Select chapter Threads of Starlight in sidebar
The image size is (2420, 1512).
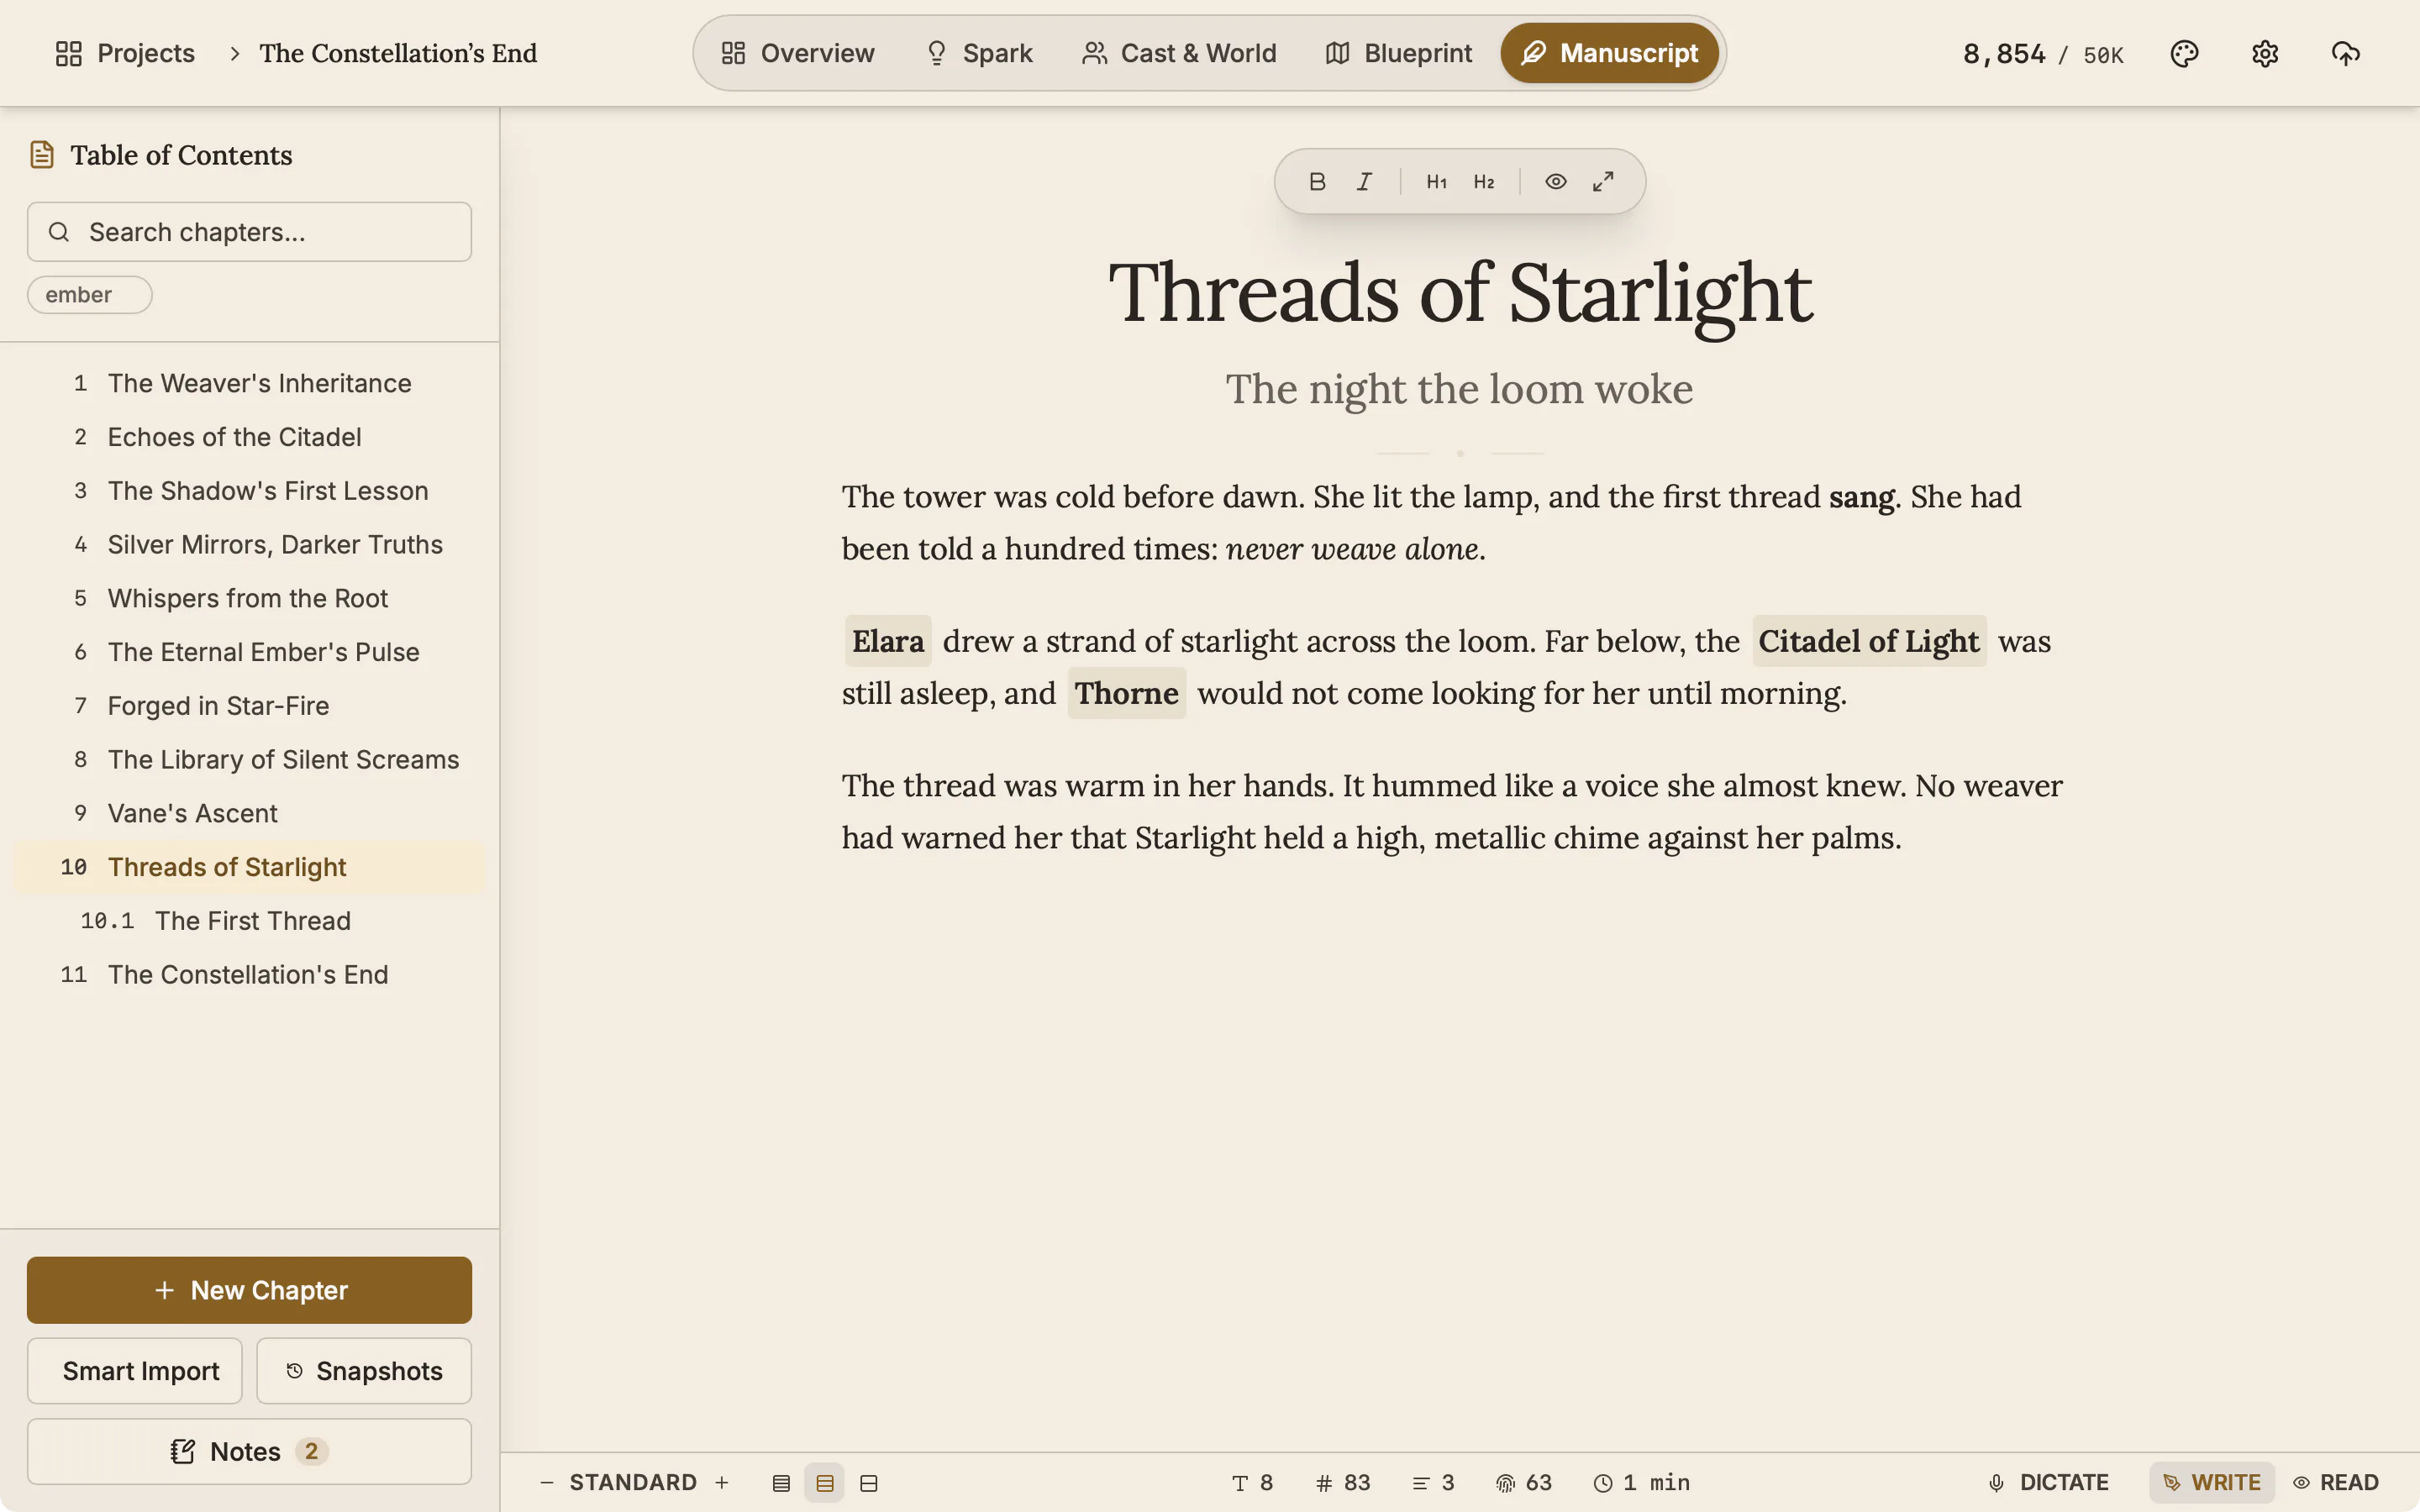(249, 867)
